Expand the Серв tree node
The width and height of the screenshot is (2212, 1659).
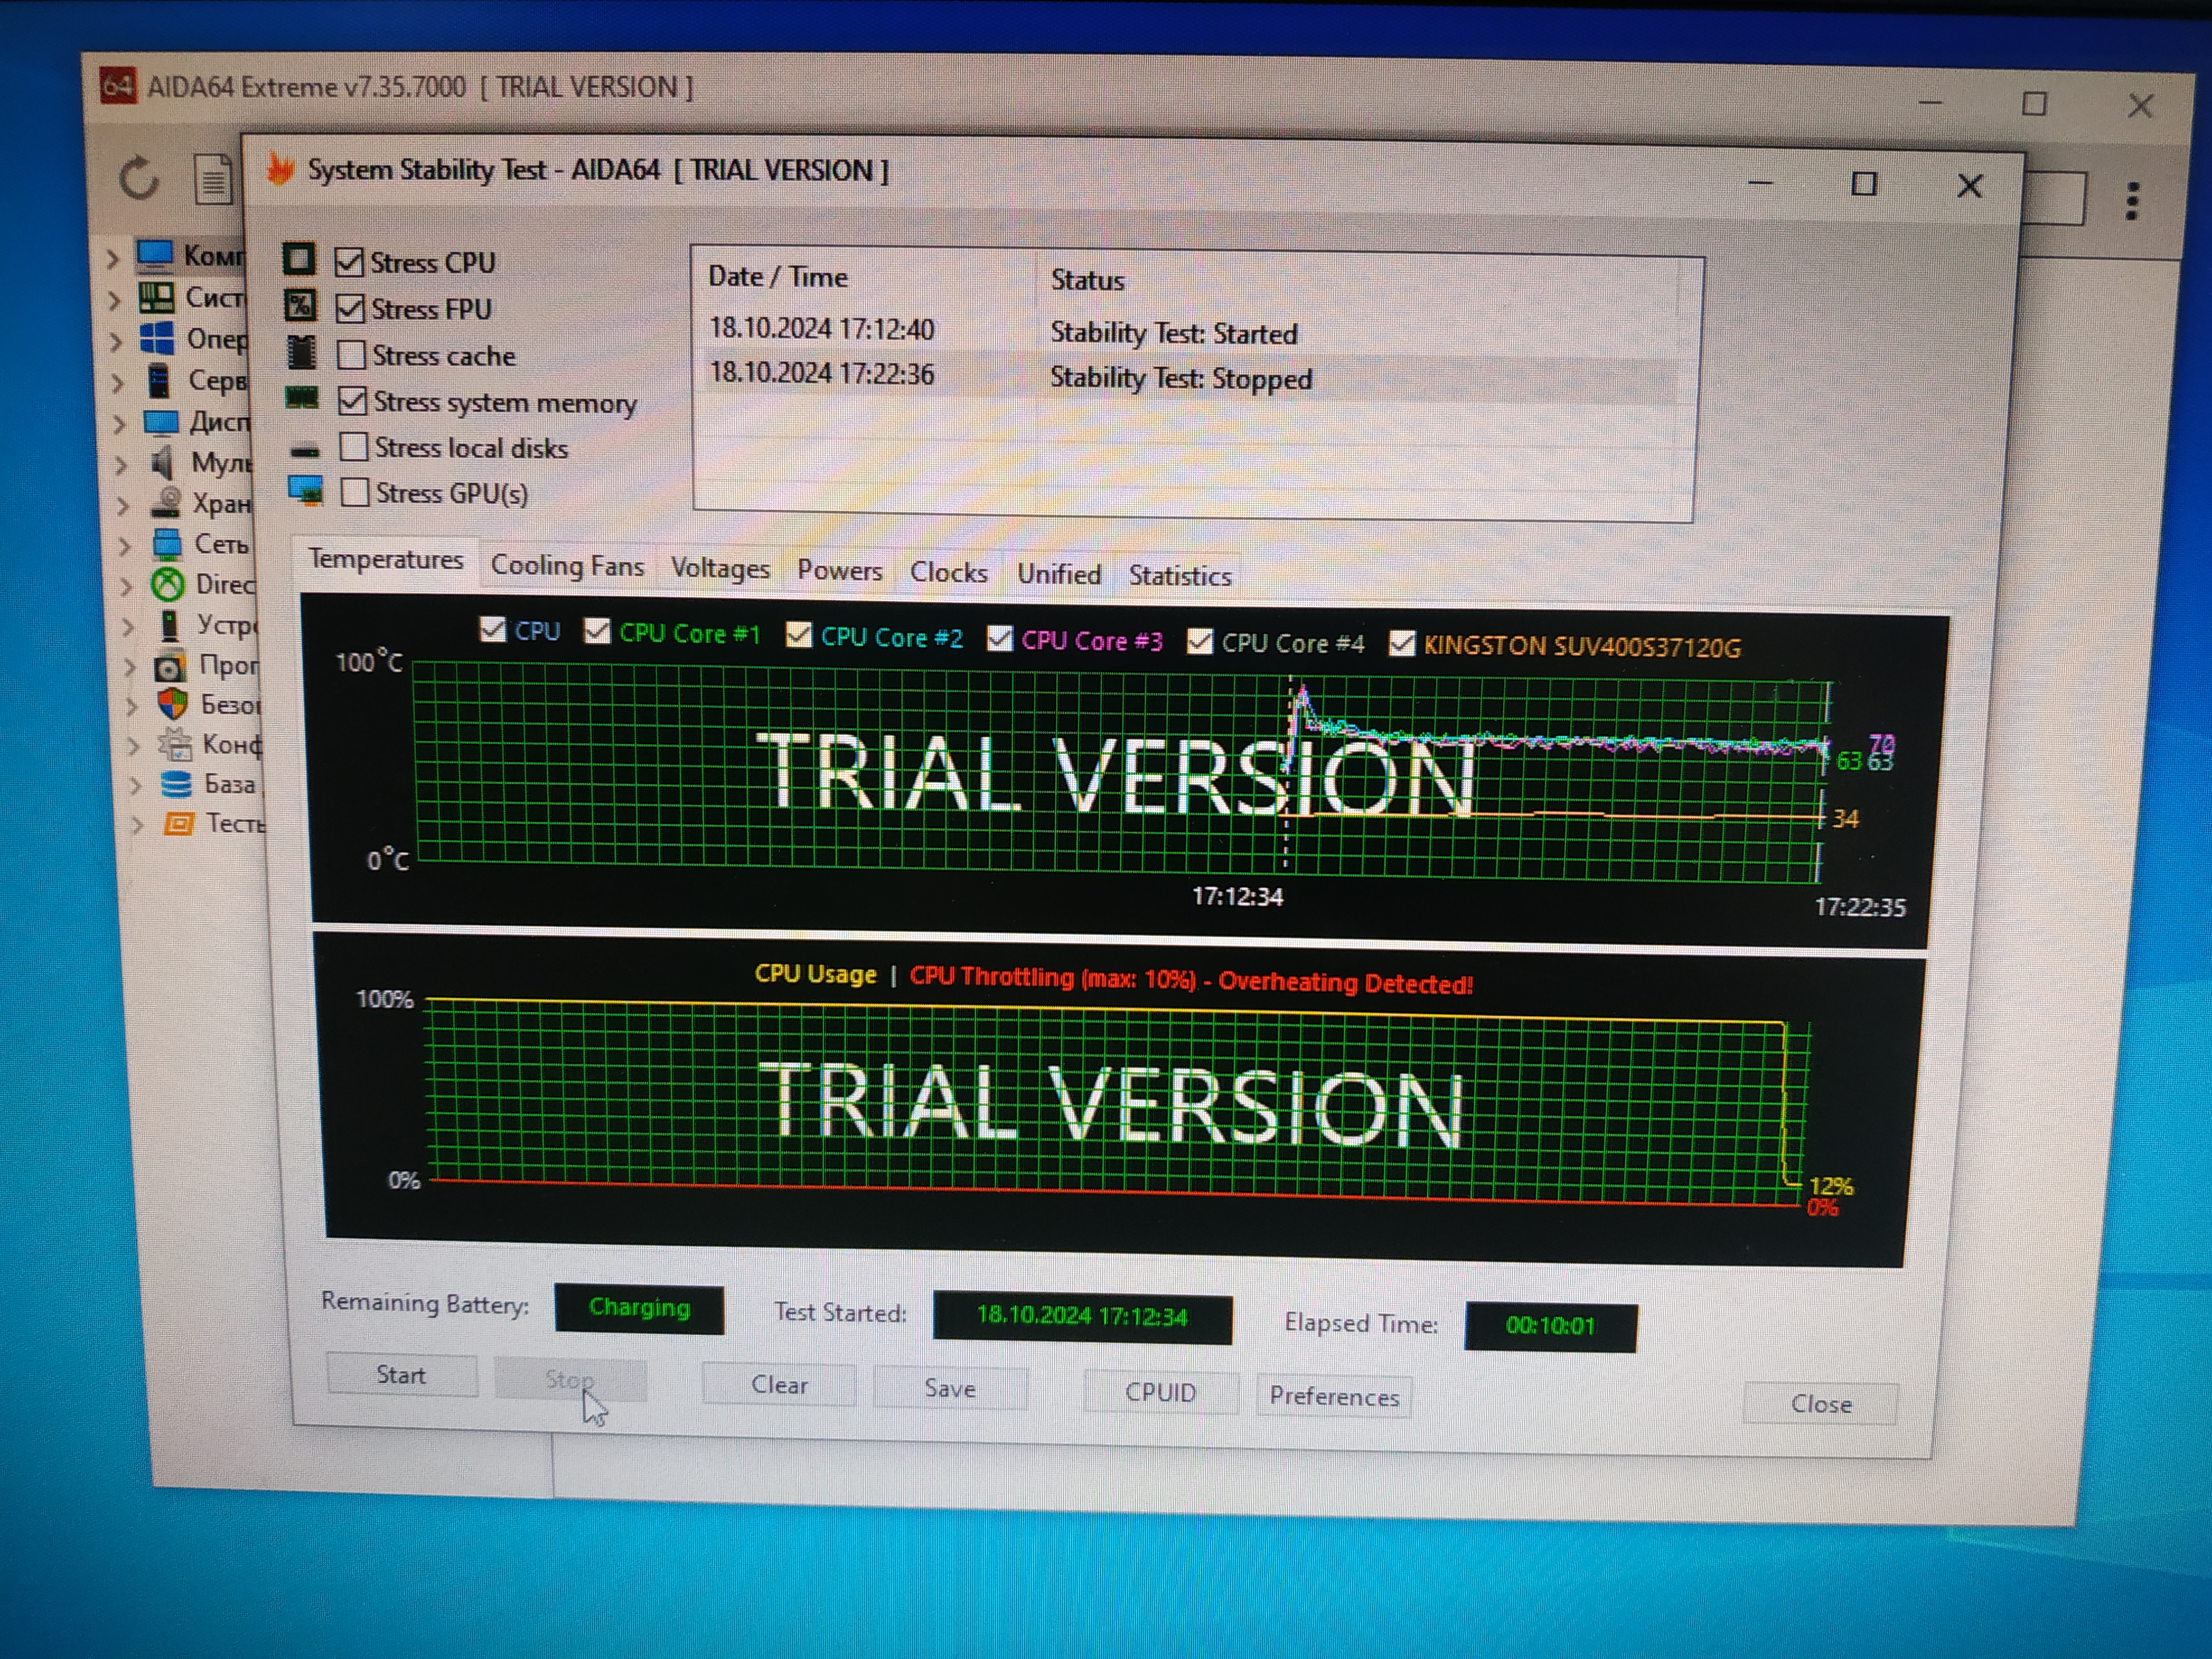118,382
